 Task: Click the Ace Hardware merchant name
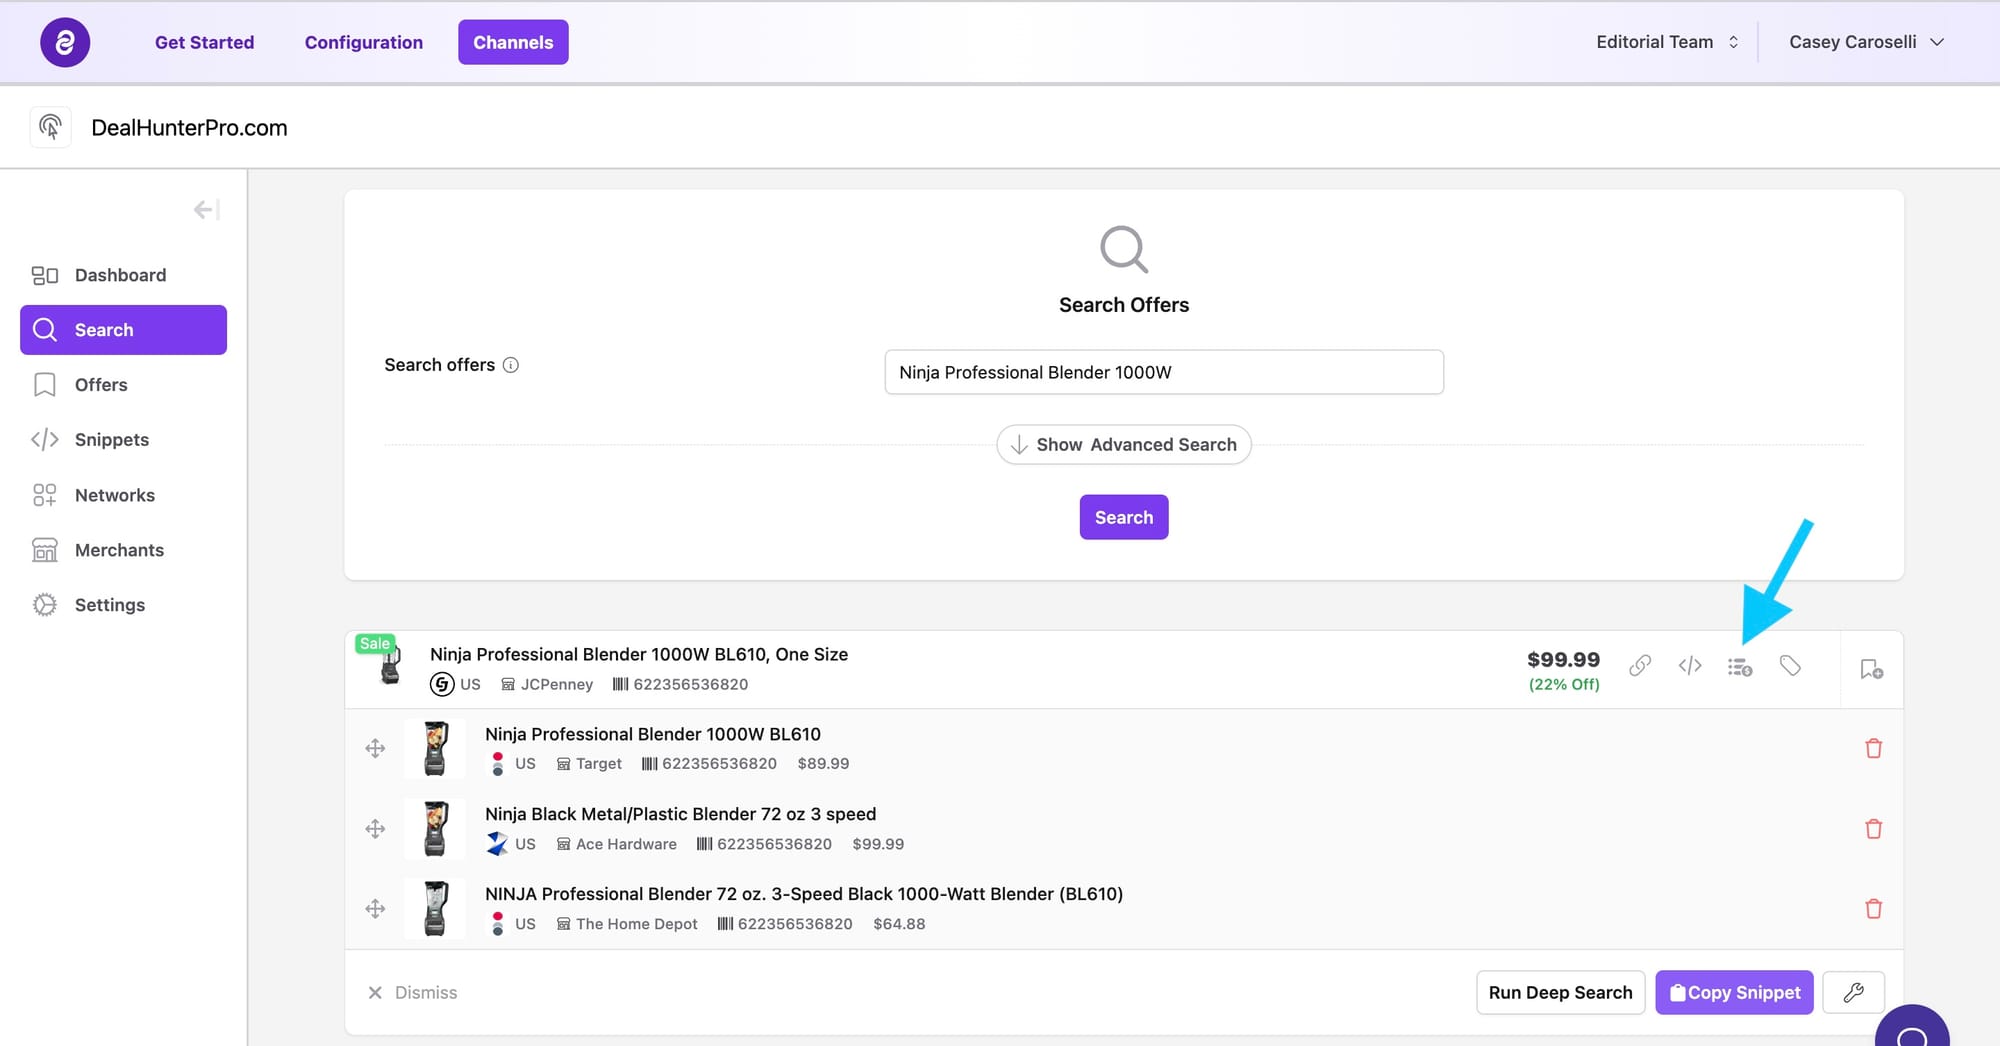coord(626,844)
